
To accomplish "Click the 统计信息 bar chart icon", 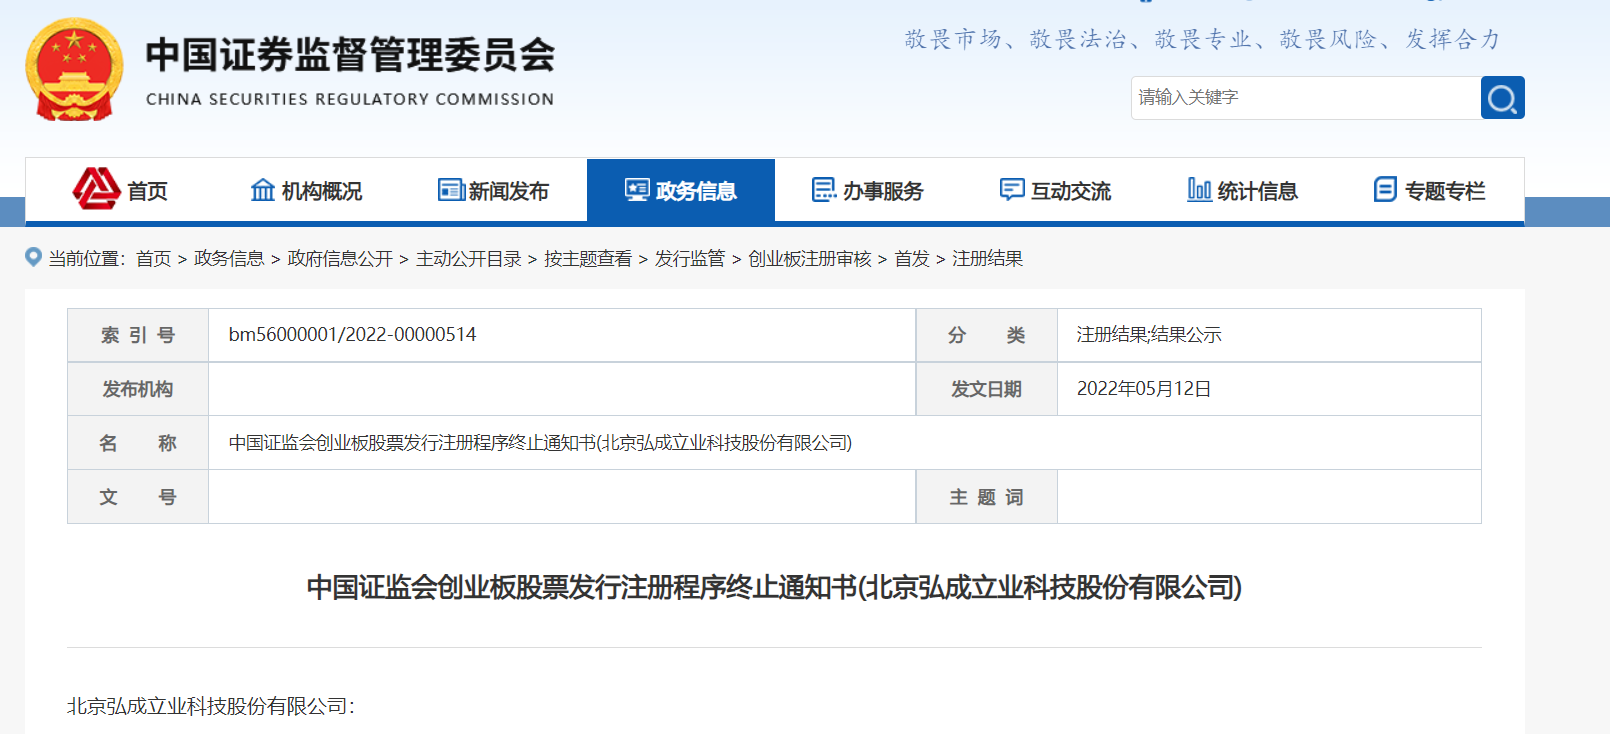I will coord(1199,190).
